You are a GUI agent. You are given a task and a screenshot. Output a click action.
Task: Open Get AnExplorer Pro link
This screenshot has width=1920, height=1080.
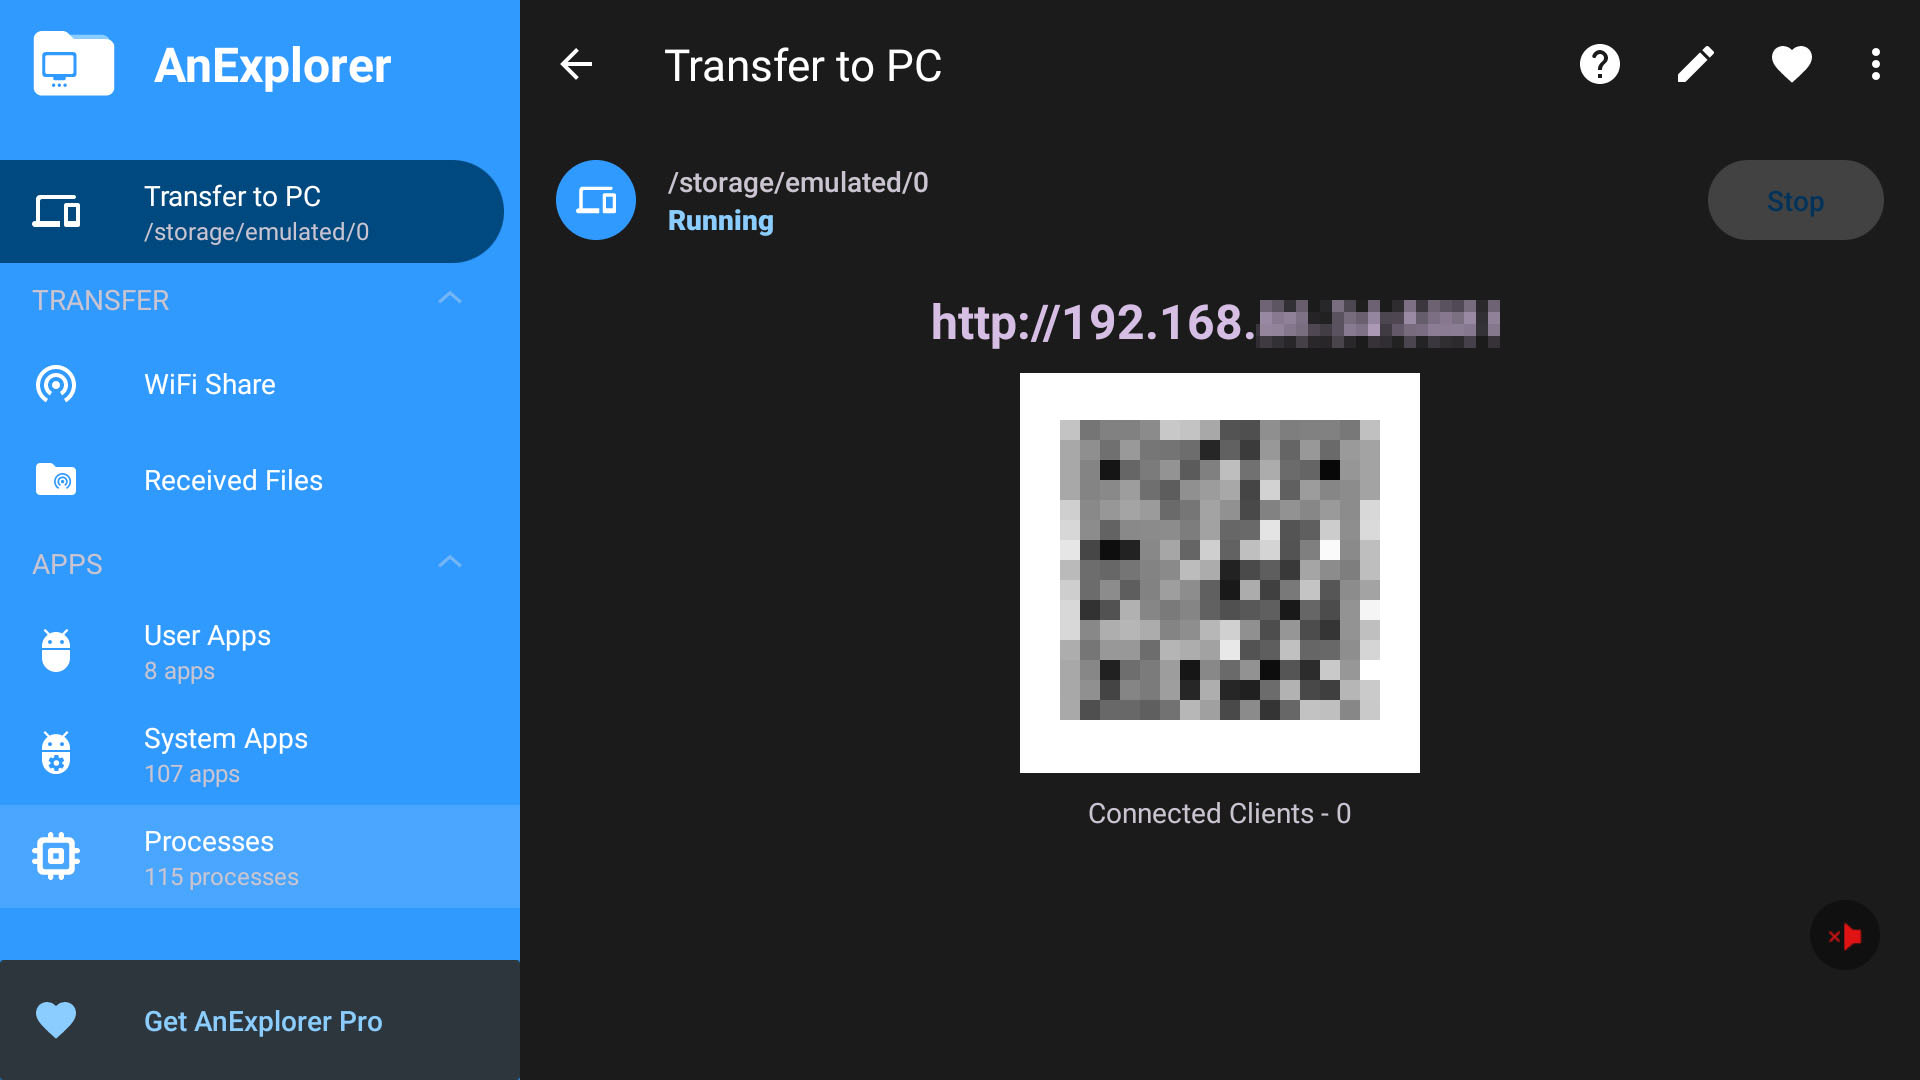264,1018
